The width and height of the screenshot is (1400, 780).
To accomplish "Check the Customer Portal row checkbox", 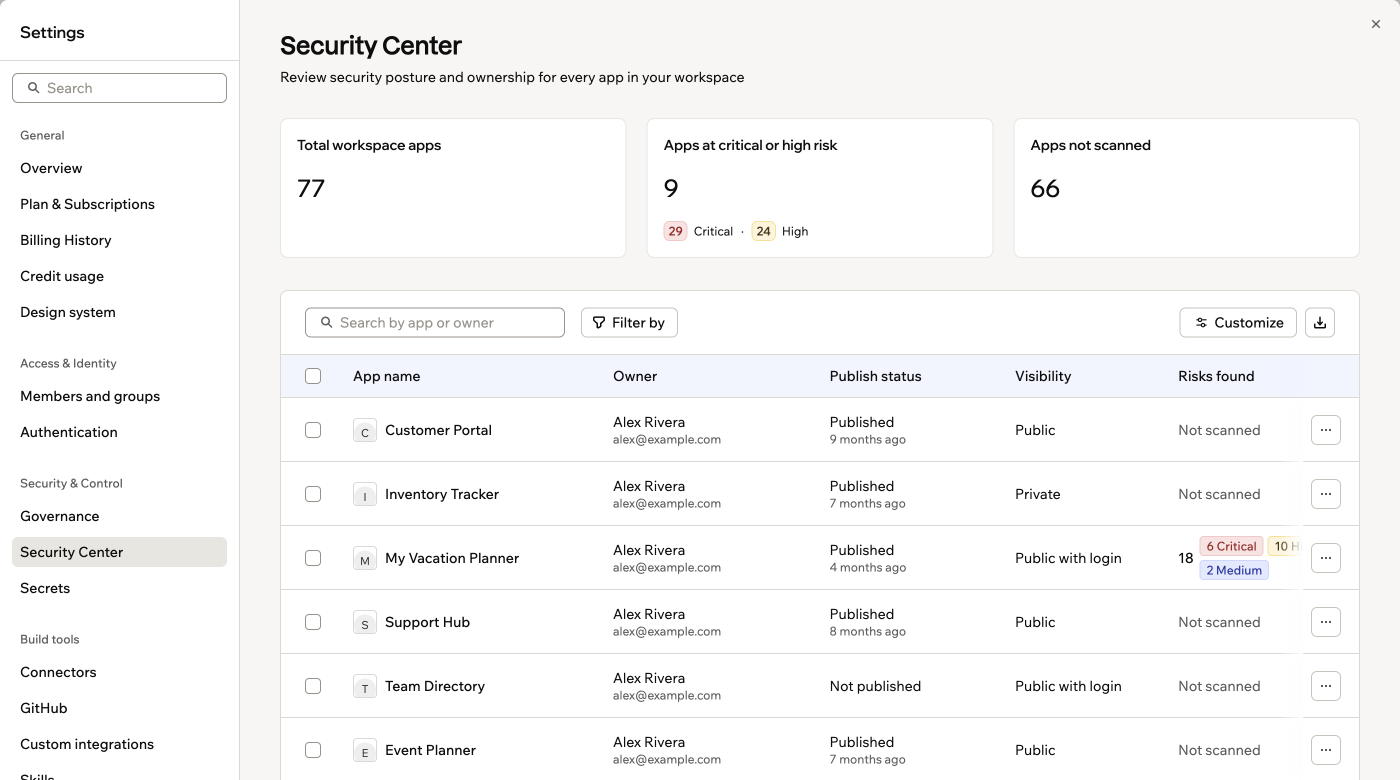I will pyautogui.click(x=313, y=430).
